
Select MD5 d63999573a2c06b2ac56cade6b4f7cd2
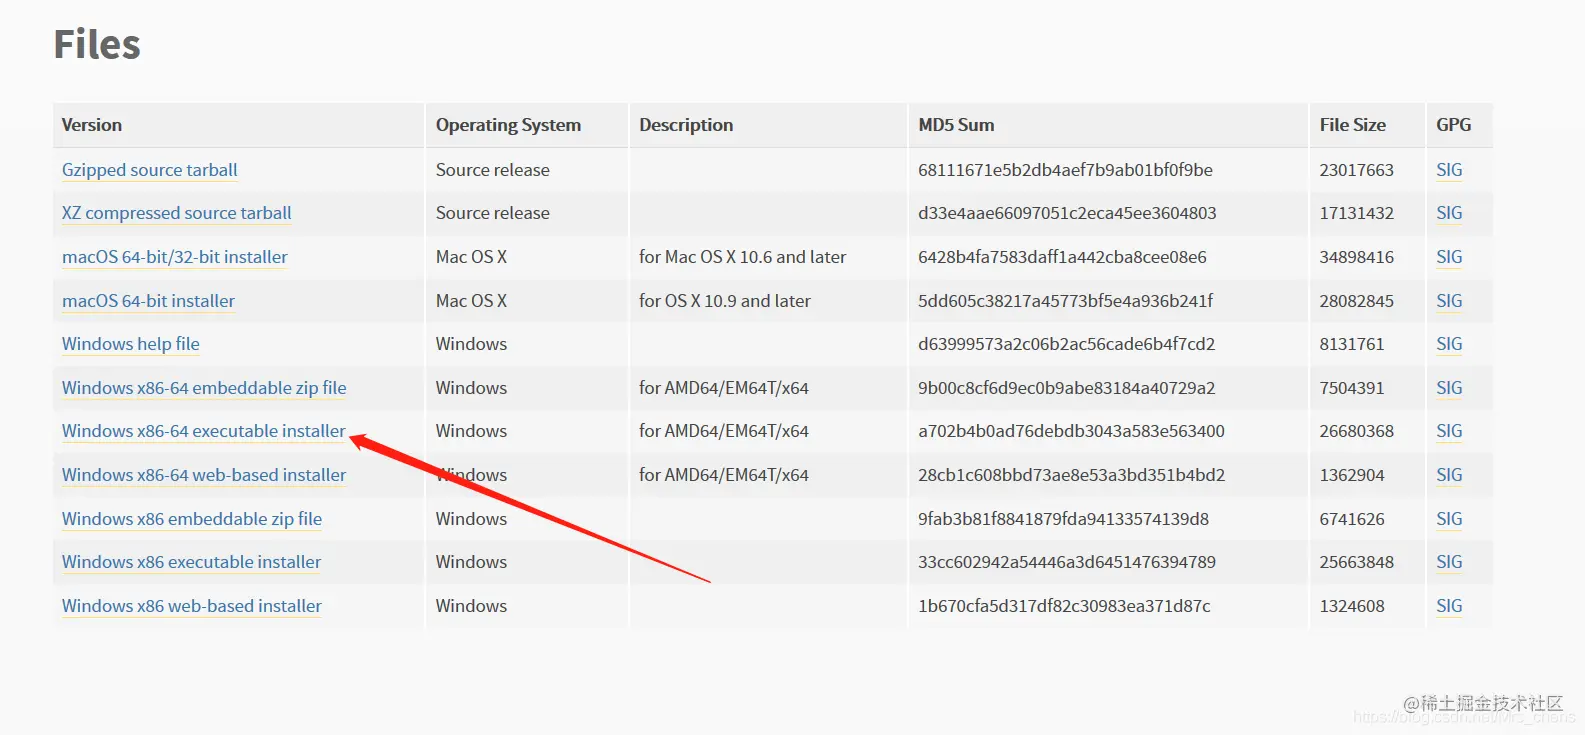(x=1066, y=344)
